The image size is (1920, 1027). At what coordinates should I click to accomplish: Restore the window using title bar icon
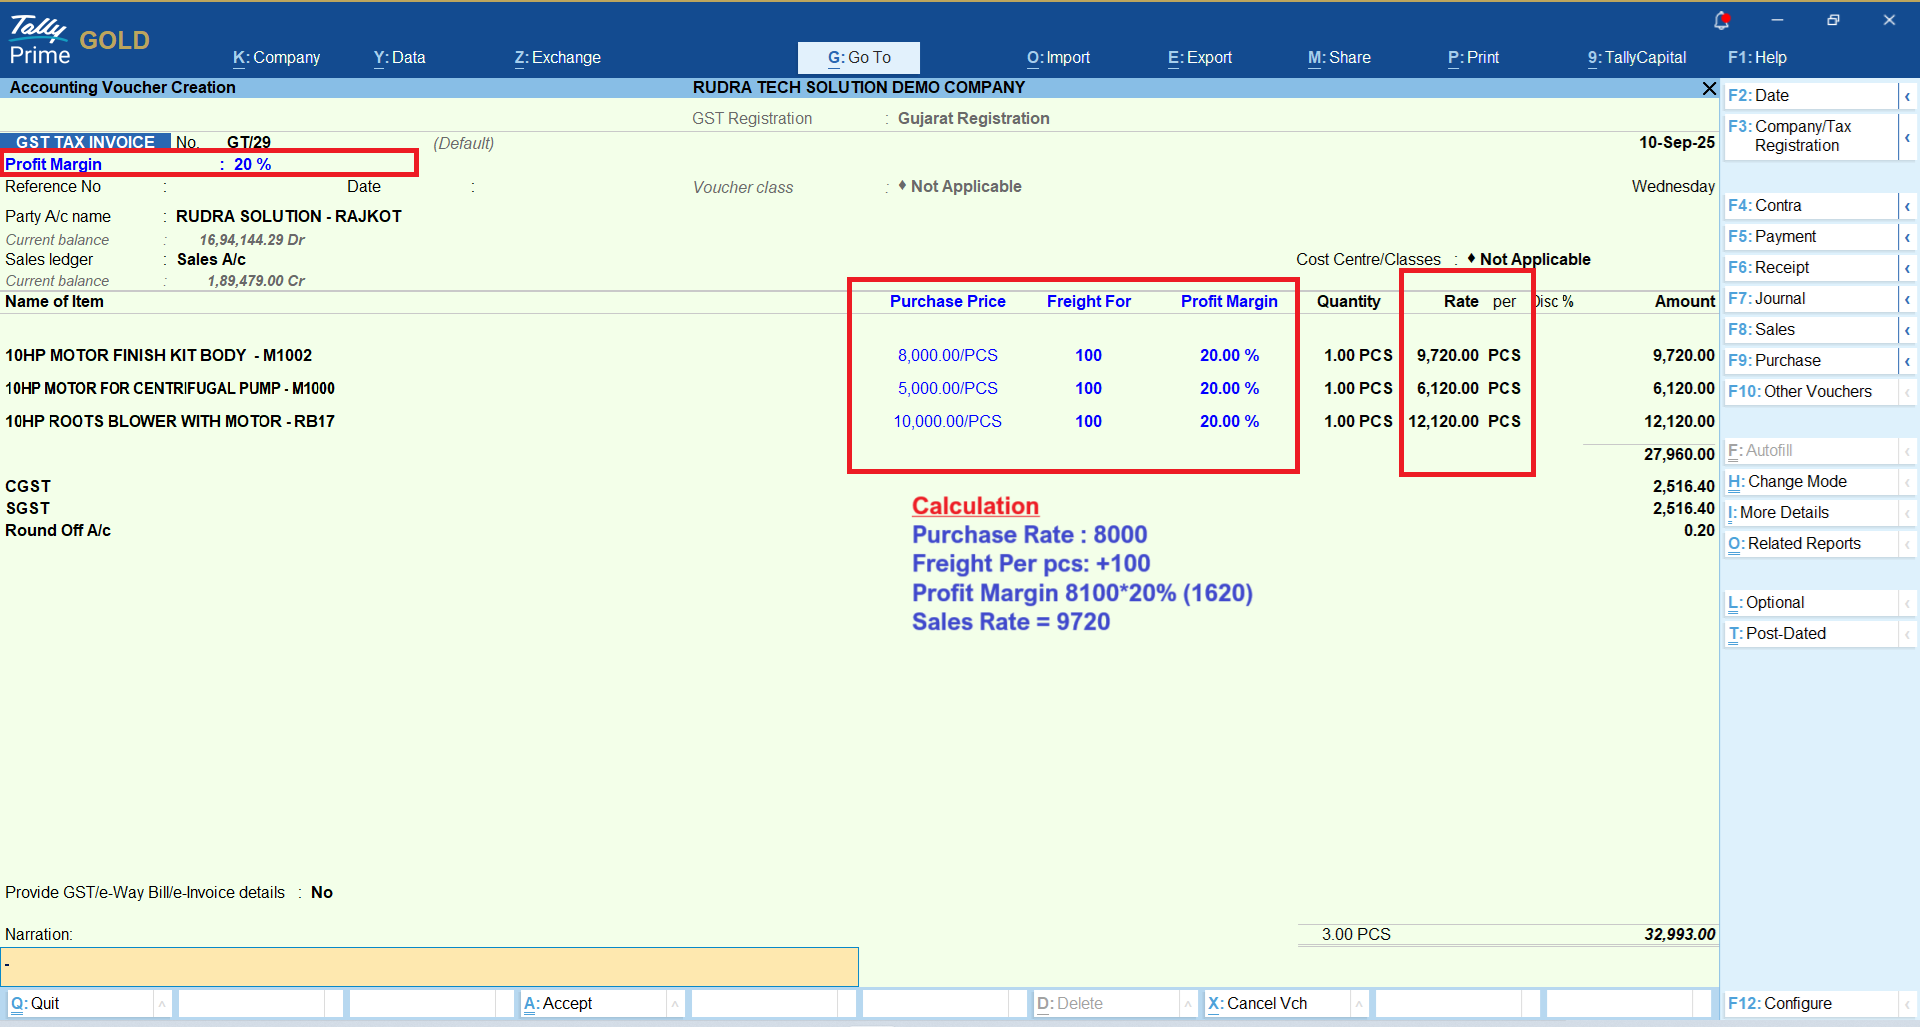pyautogui.click(x=1833, y=20)
